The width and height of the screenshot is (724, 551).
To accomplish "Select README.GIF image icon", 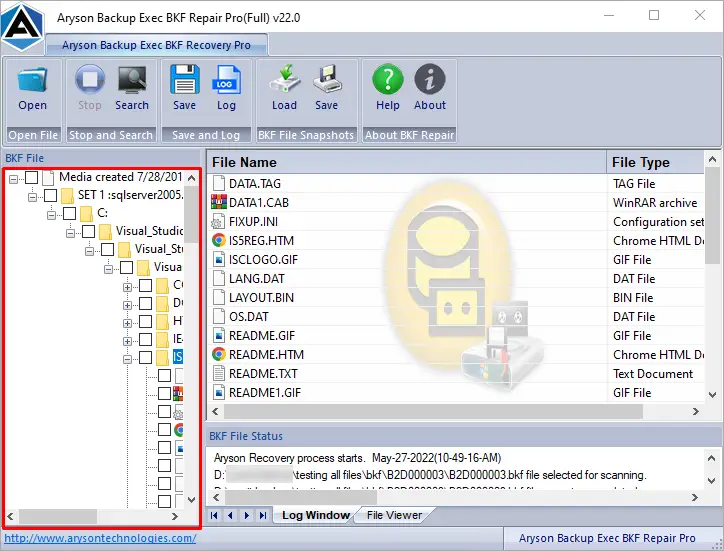I will [x=218, y=335].
